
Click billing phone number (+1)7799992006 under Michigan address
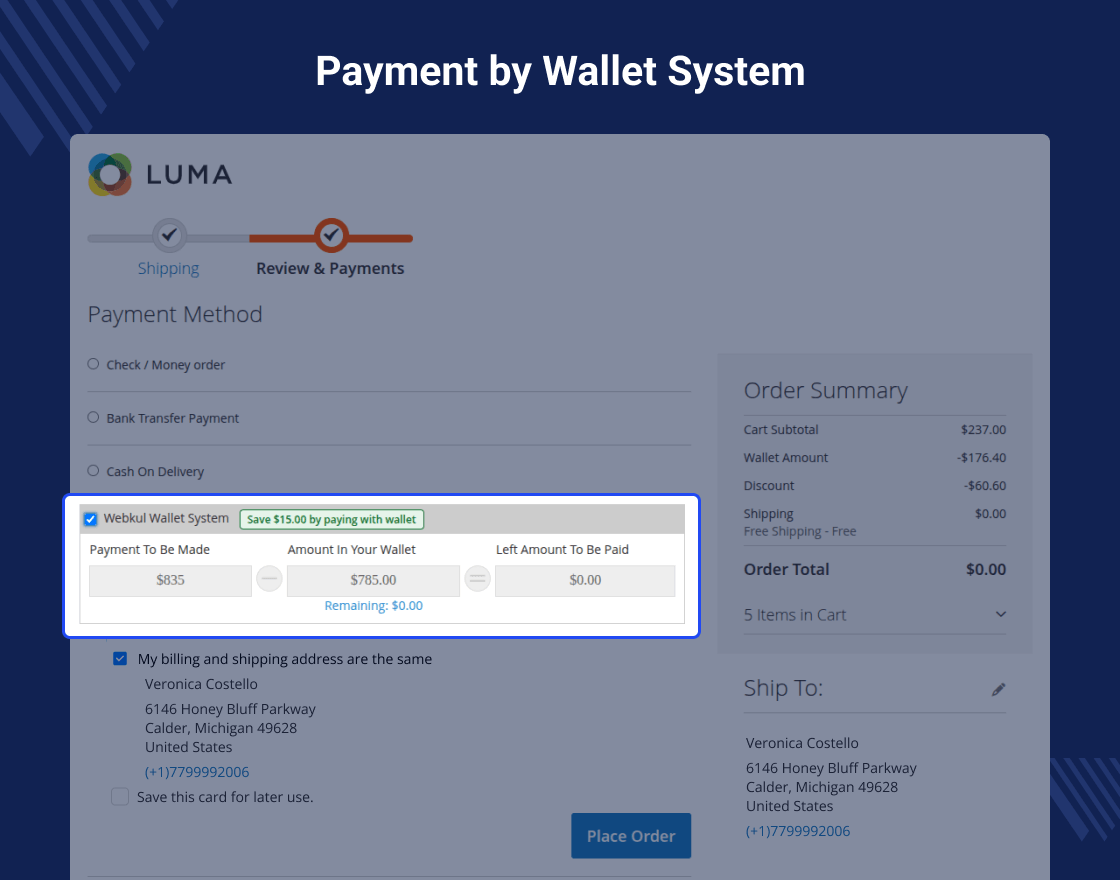coord(197,772)
